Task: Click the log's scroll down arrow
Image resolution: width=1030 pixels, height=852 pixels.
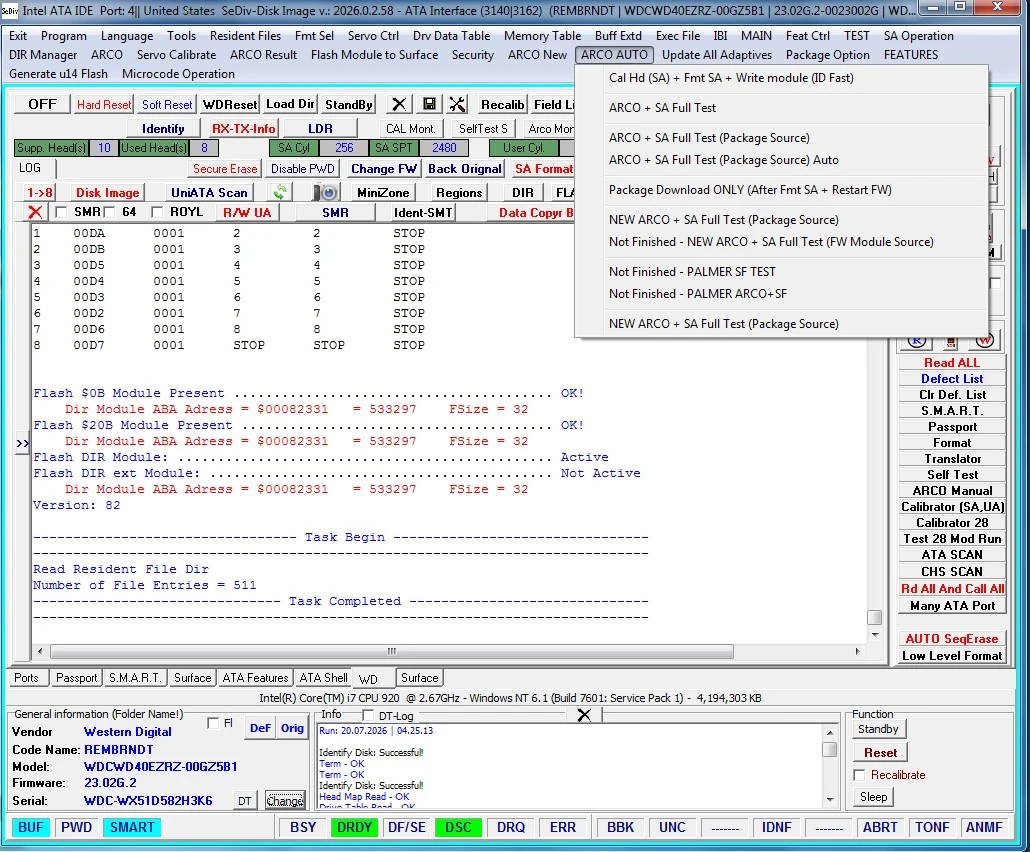Action: pos(874,635)
